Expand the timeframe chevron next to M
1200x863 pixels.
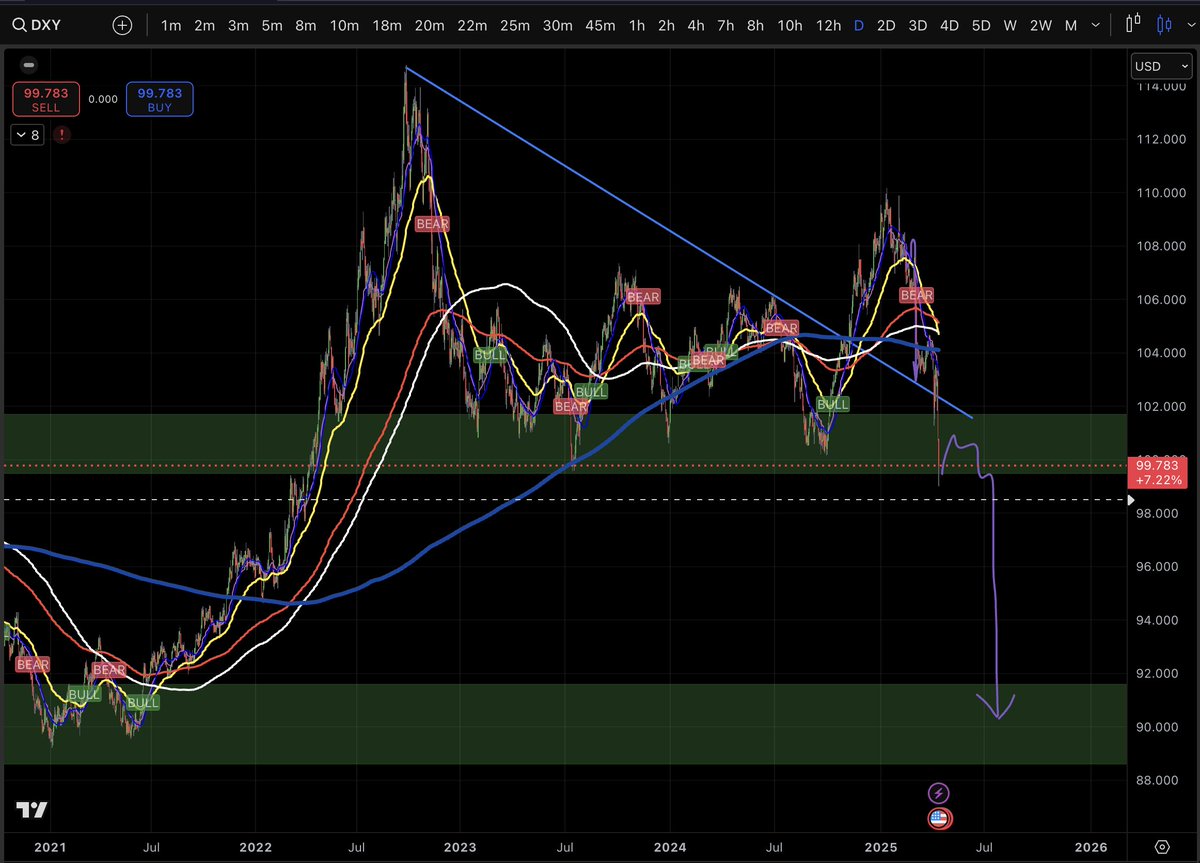pyautogui.click(x=1094, y=25)
